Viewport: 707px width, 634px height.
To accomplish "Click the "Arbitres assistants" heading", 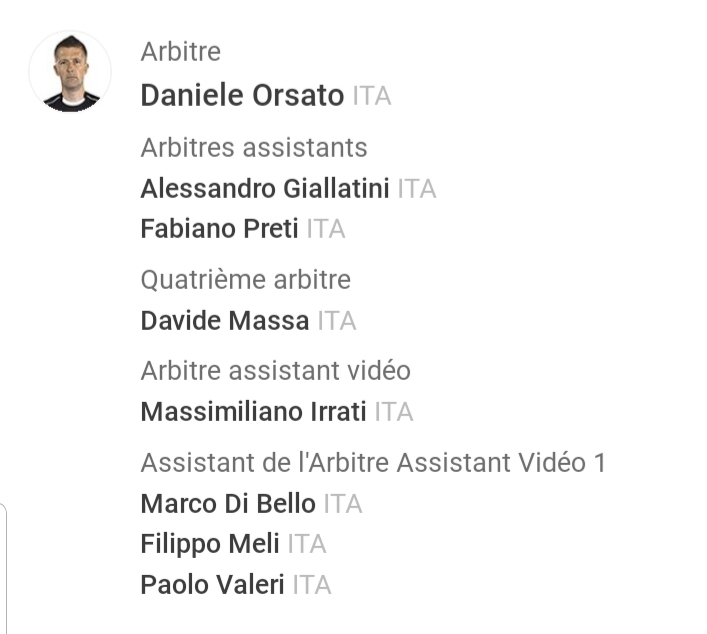I will [254, 148].
